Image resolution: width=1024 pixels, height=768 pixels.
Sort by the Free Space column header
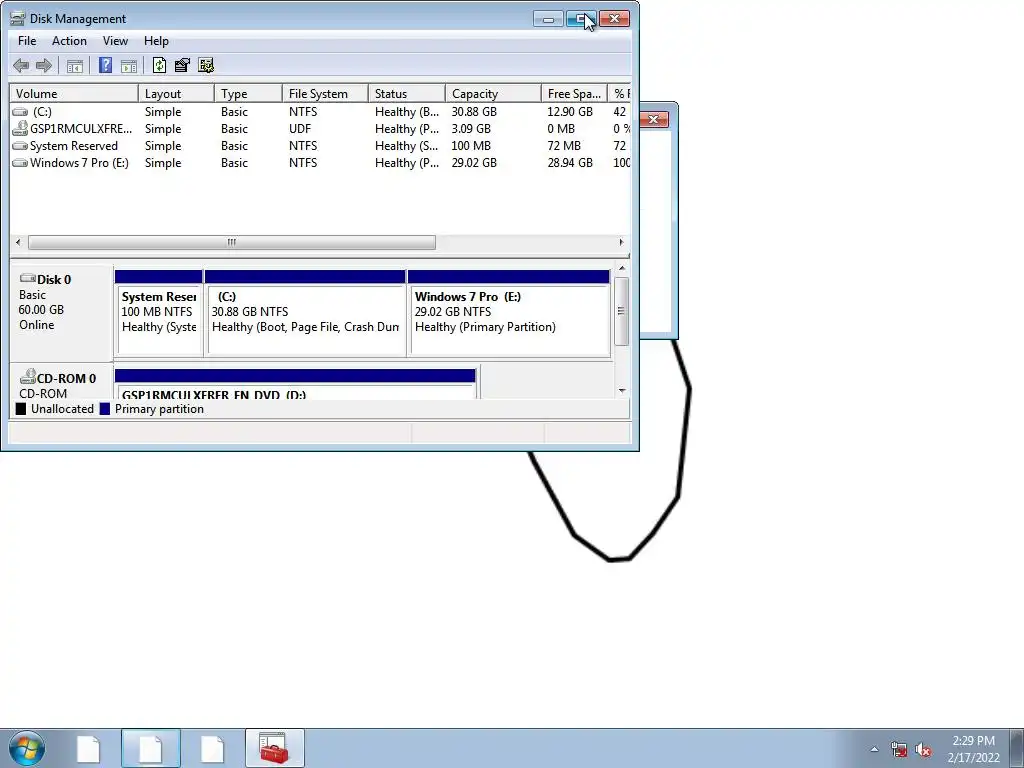(x=574, y=93)
